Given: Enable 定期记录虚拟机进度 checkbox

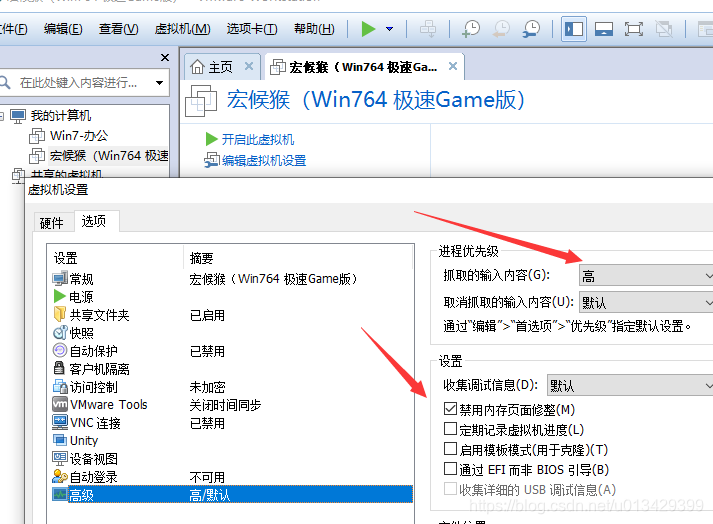Looking at the screenshot, I should 450,428.
